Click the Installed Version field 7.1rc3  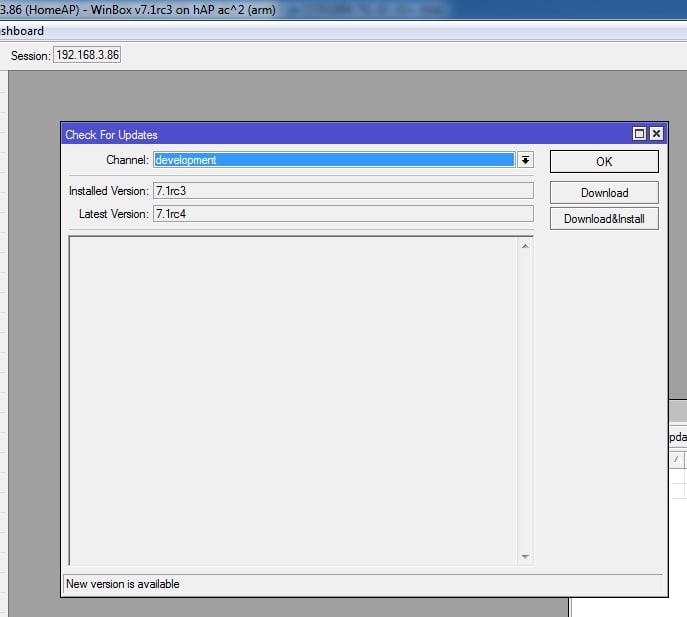click(x=343, y=191)
